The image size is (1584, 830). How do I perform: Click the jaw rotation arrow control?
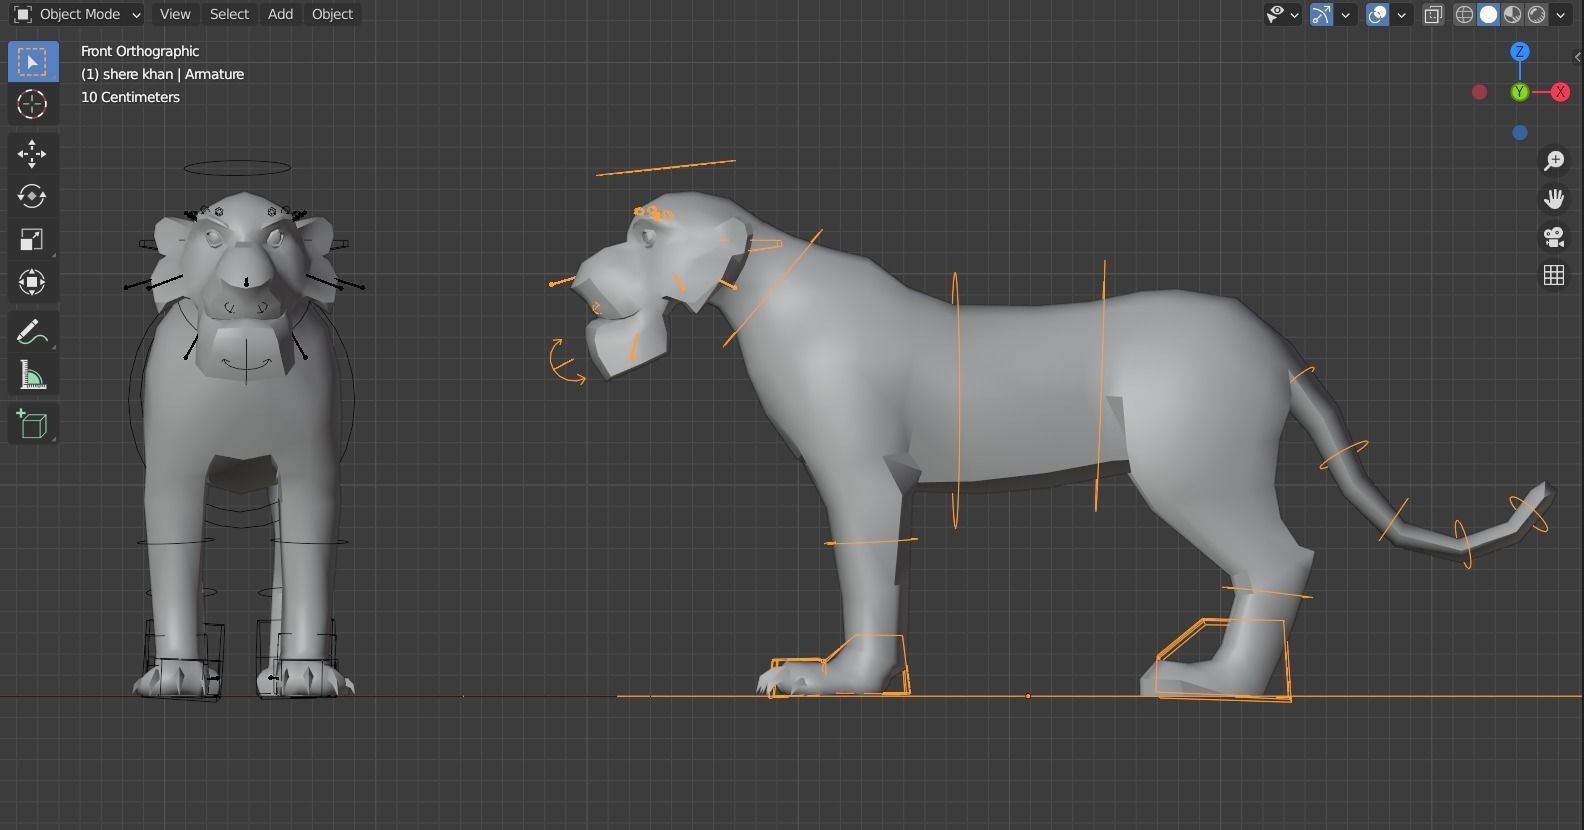coord(566,362)
